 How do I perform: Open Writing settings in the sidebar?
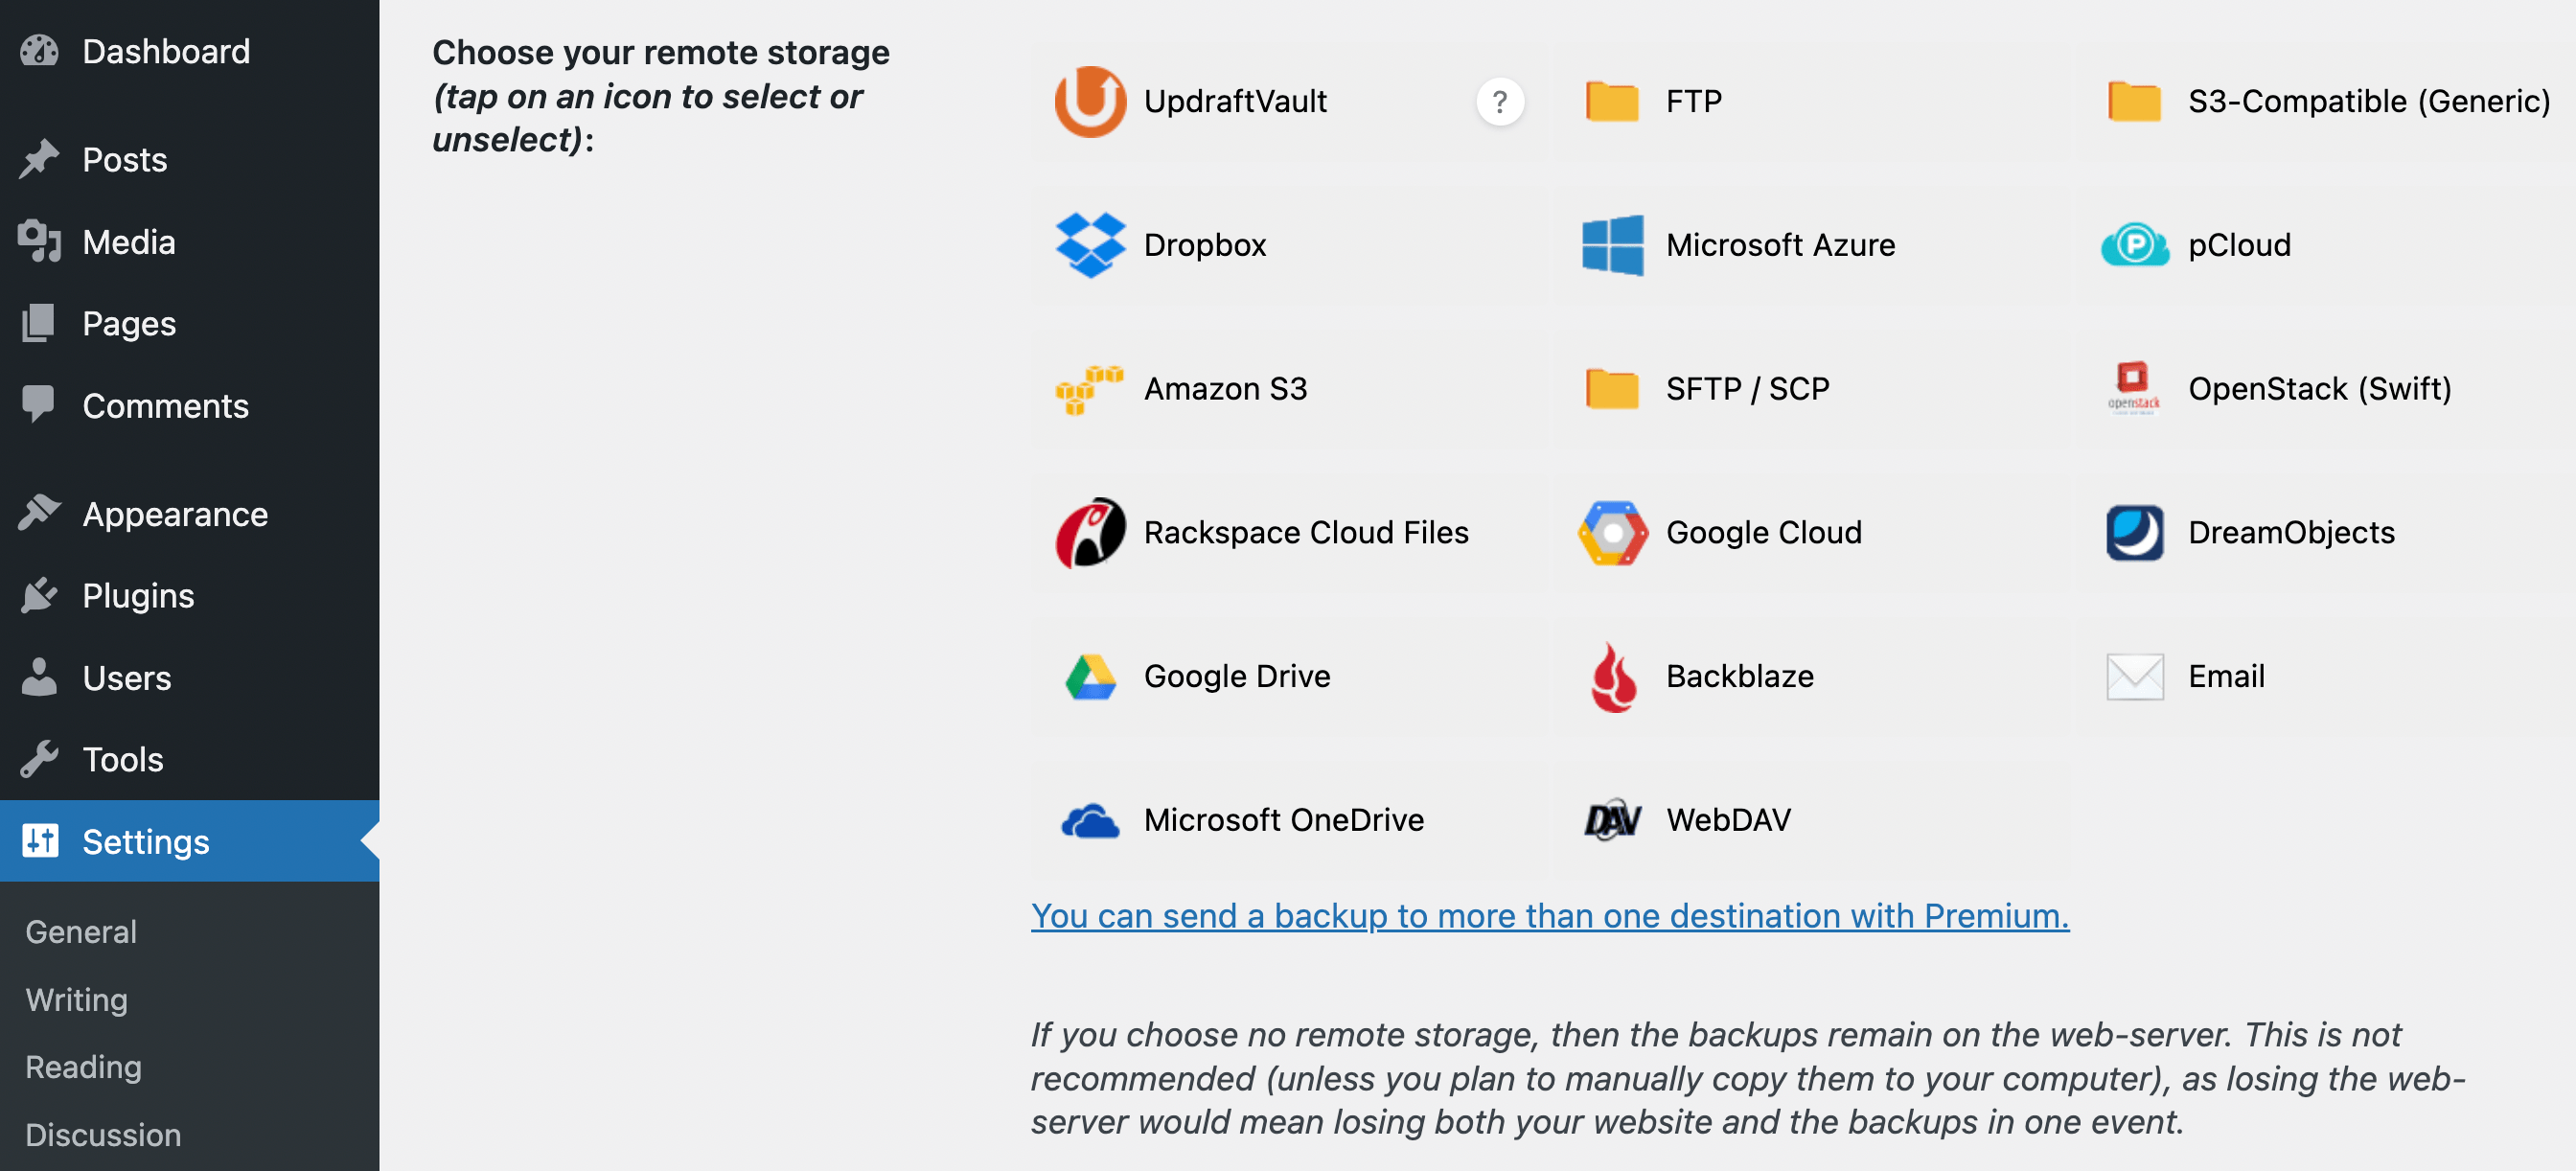point(76,999)
